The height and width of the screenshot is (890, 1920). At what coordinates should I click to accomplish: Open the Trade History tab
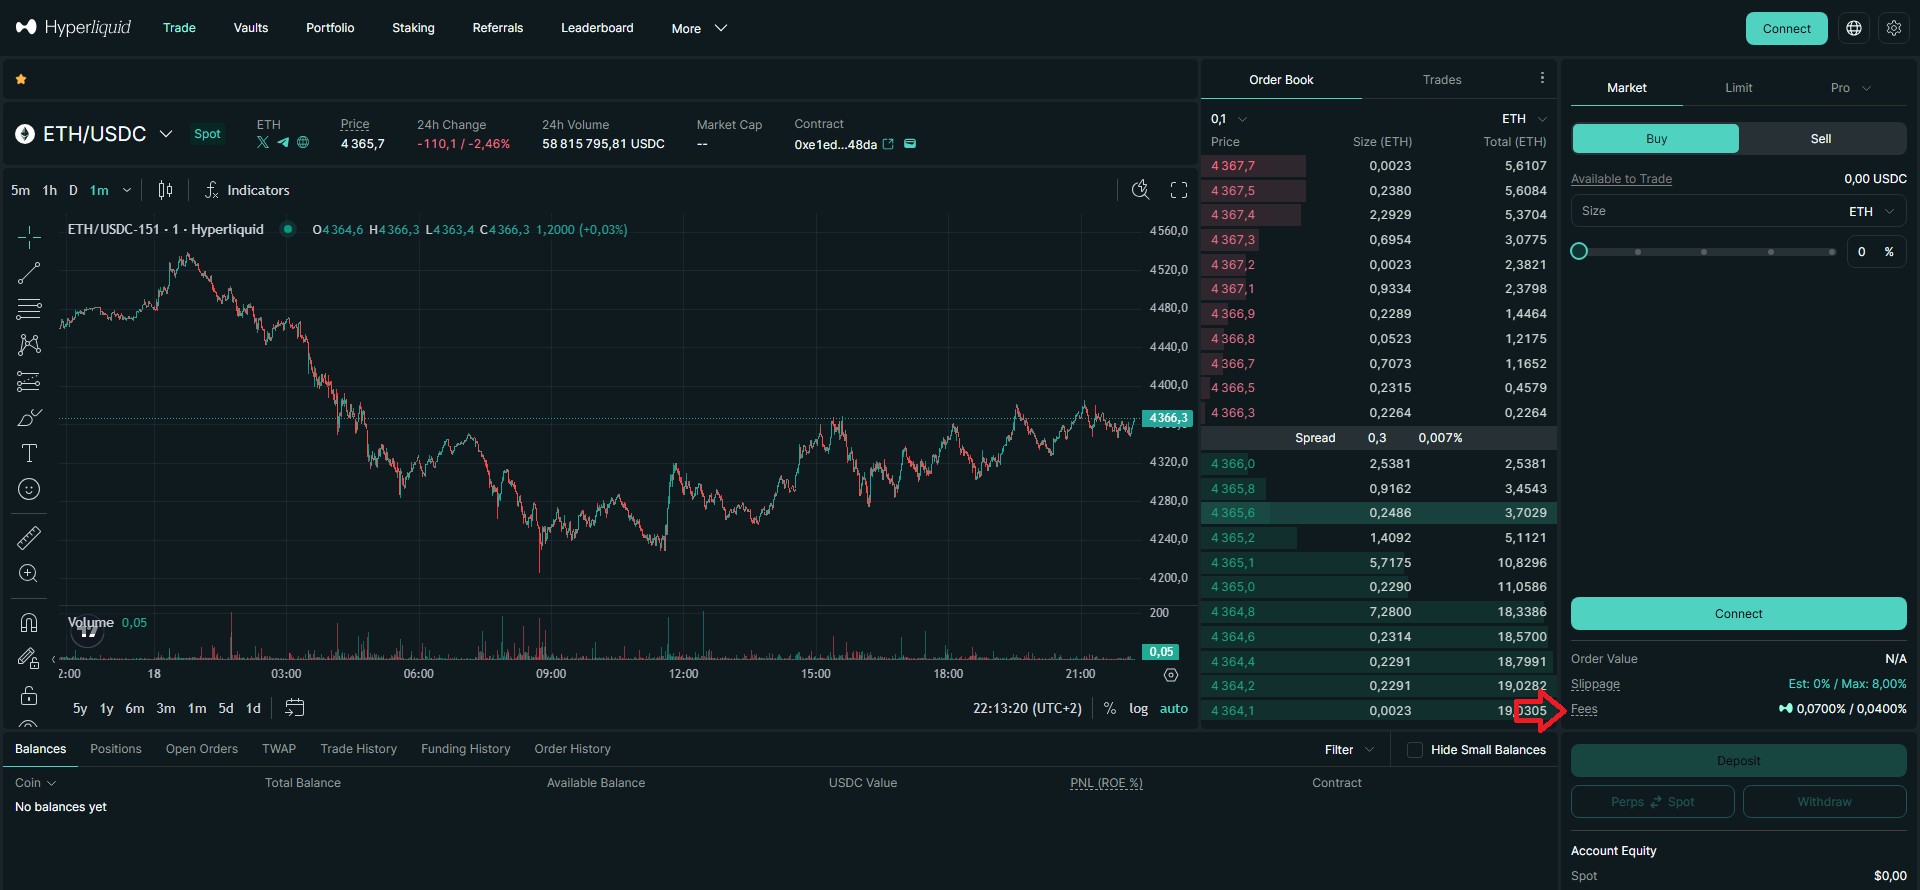(x=358, y=749)
